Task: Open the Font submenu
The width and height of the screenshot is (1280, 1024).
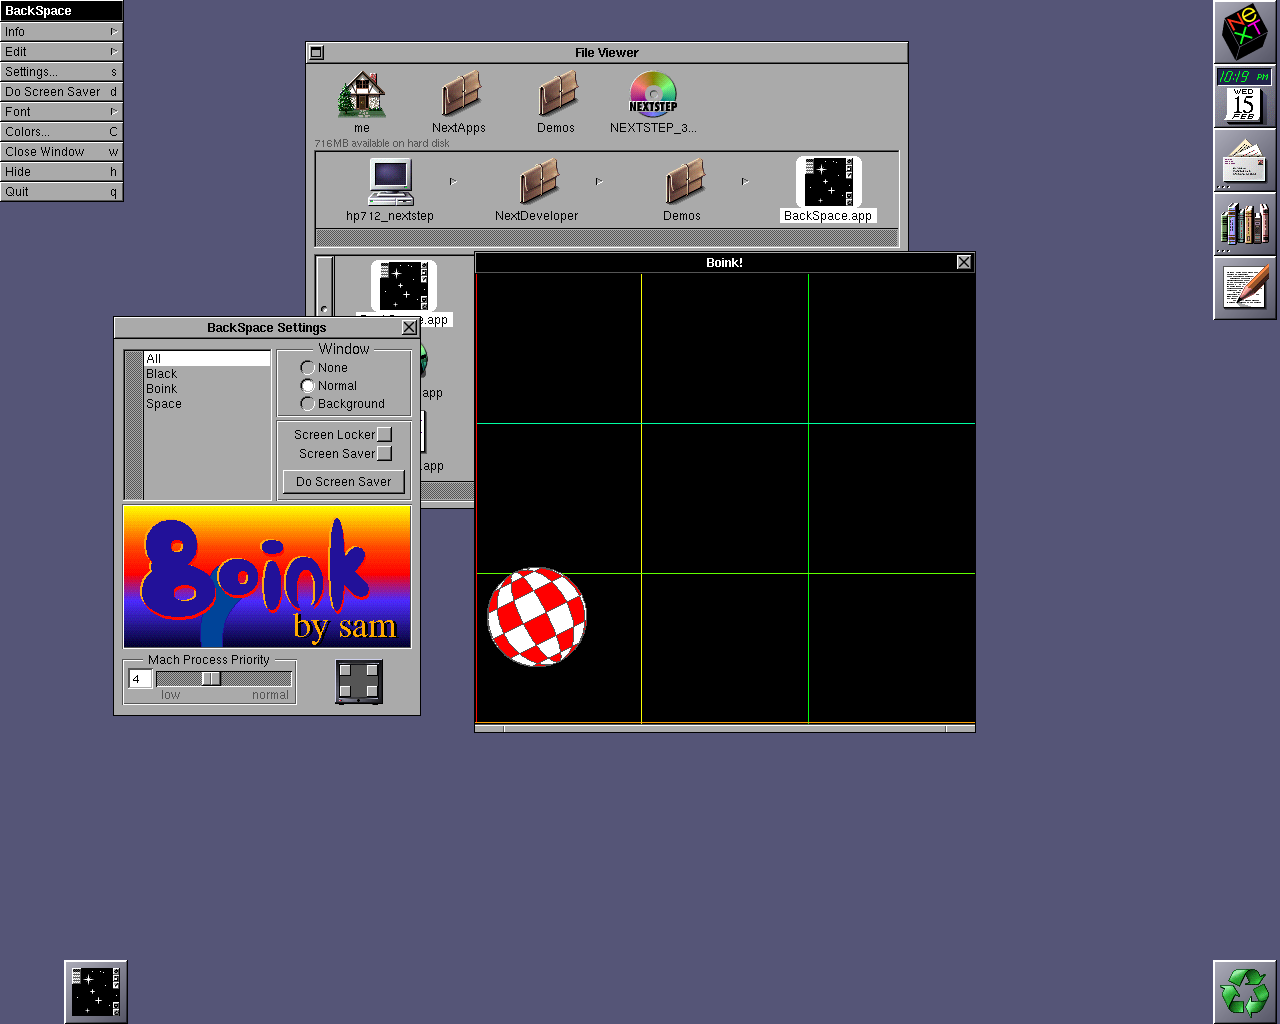Action: [61, 112]
